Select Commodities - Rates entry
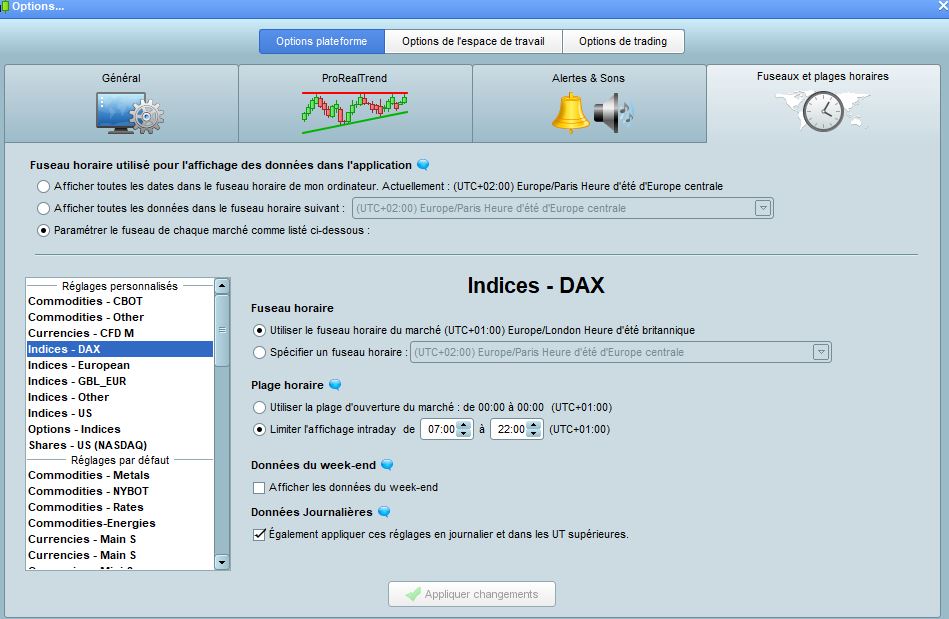This screenshot has height=619, width=949. coord(120,508)
